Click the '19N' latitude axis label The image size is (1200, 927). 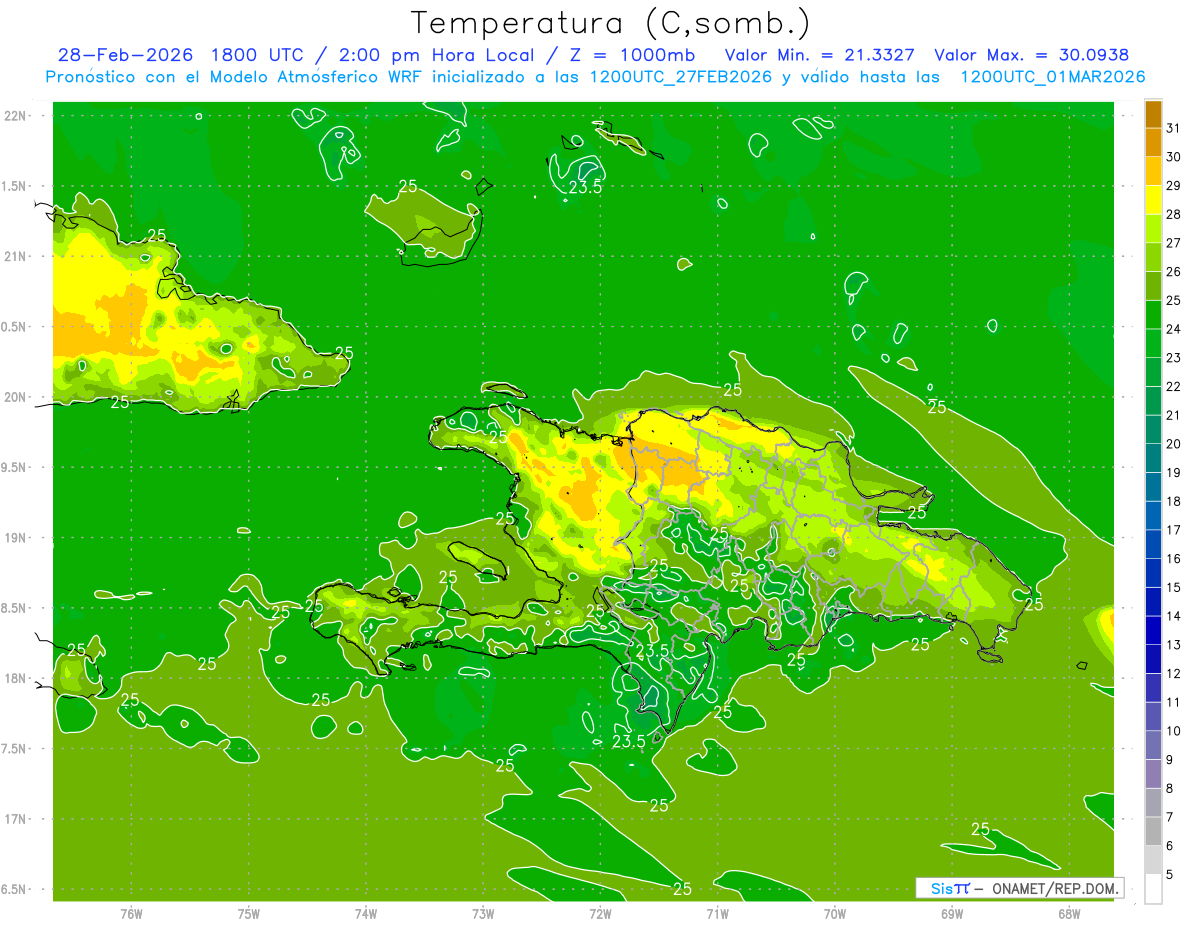(14, 537)
